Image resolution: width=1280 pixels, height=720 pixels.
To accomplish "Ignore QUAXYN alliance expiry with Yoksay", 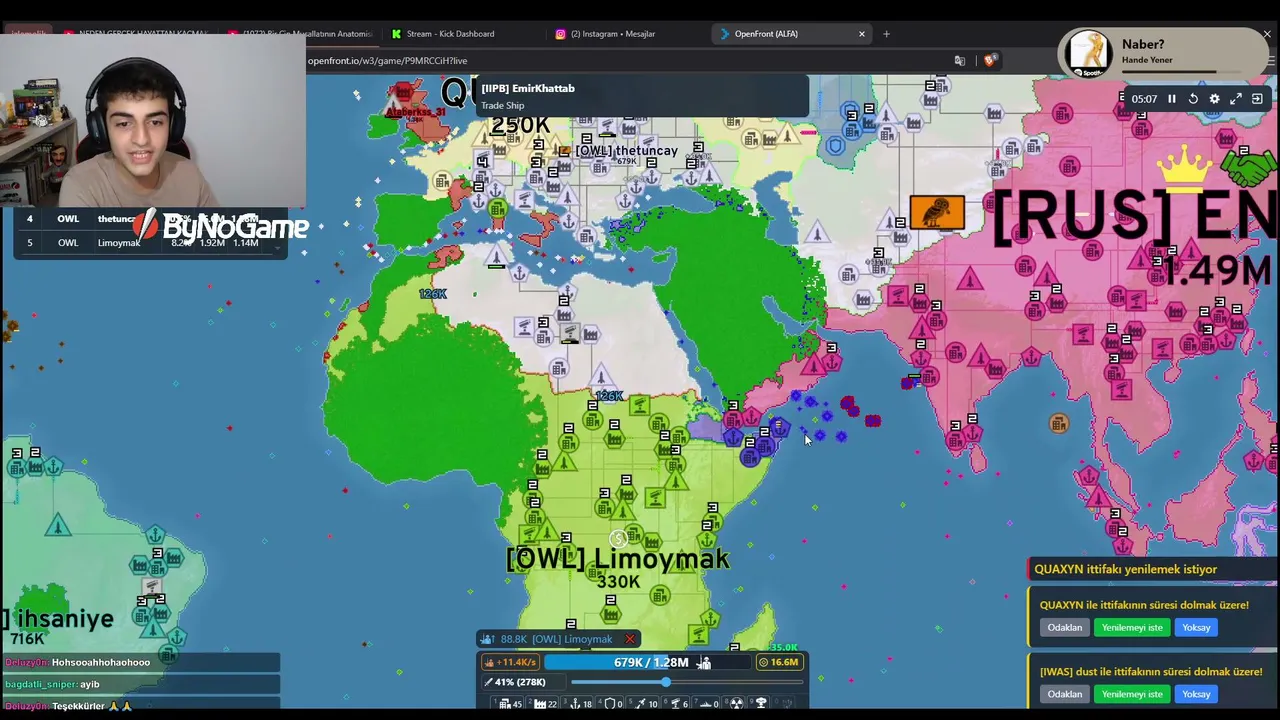I will pos(1196,628).
